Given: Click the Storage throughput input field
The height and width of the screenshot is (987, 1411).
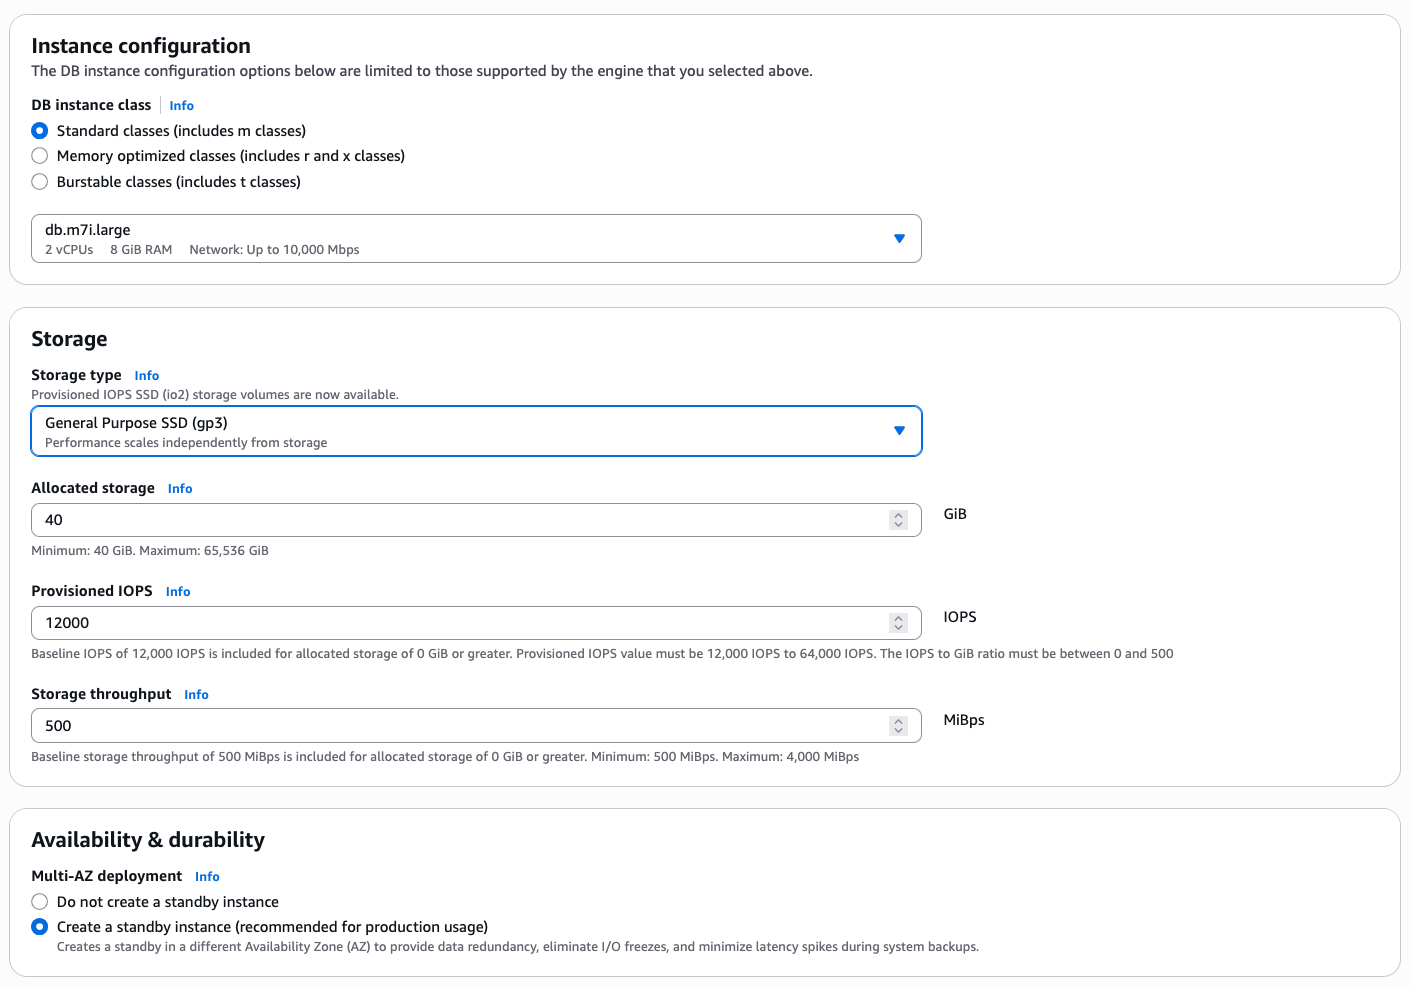Looking at the screenshot, I should pos(460,726).
